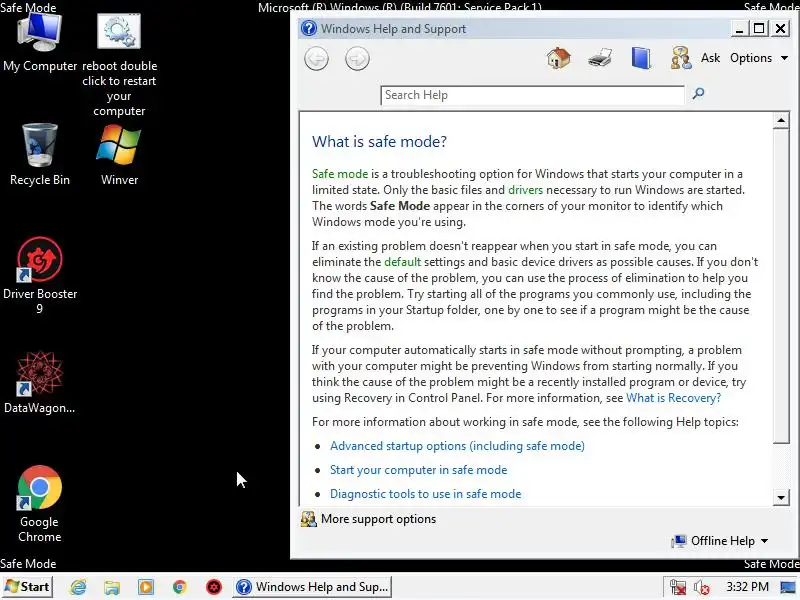800x600 pixels.
Task: Expand the Offline Help dropdown
Action: [719, 541]
